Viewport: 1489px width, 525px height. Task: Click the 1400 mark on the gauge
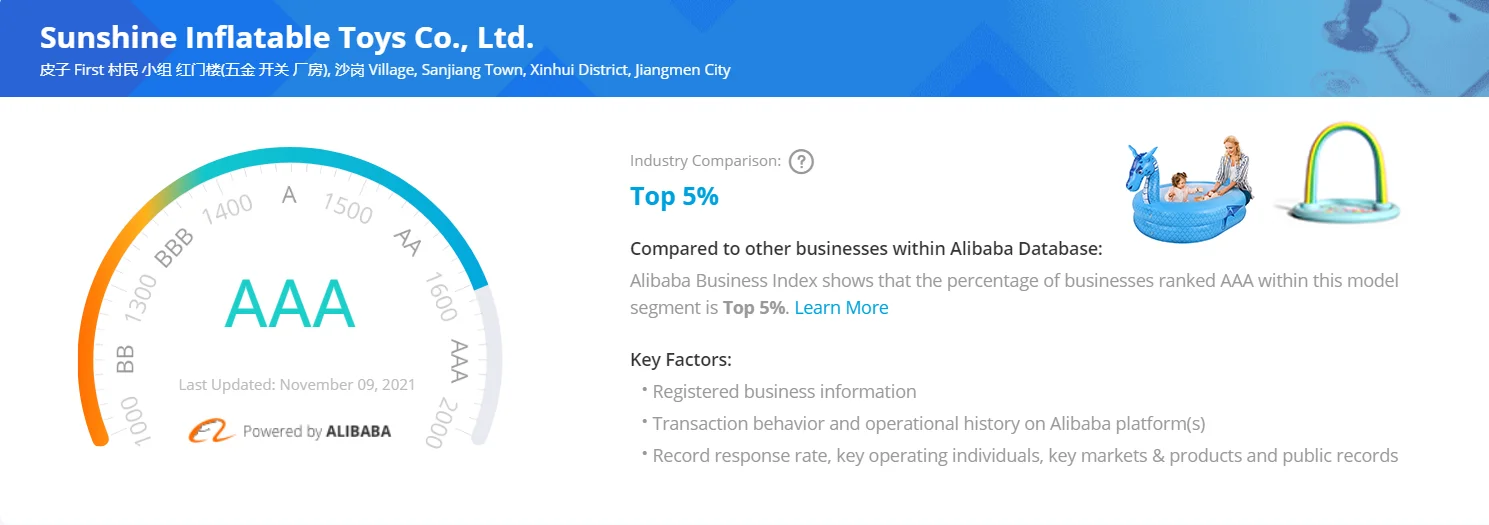pos(227,208)
